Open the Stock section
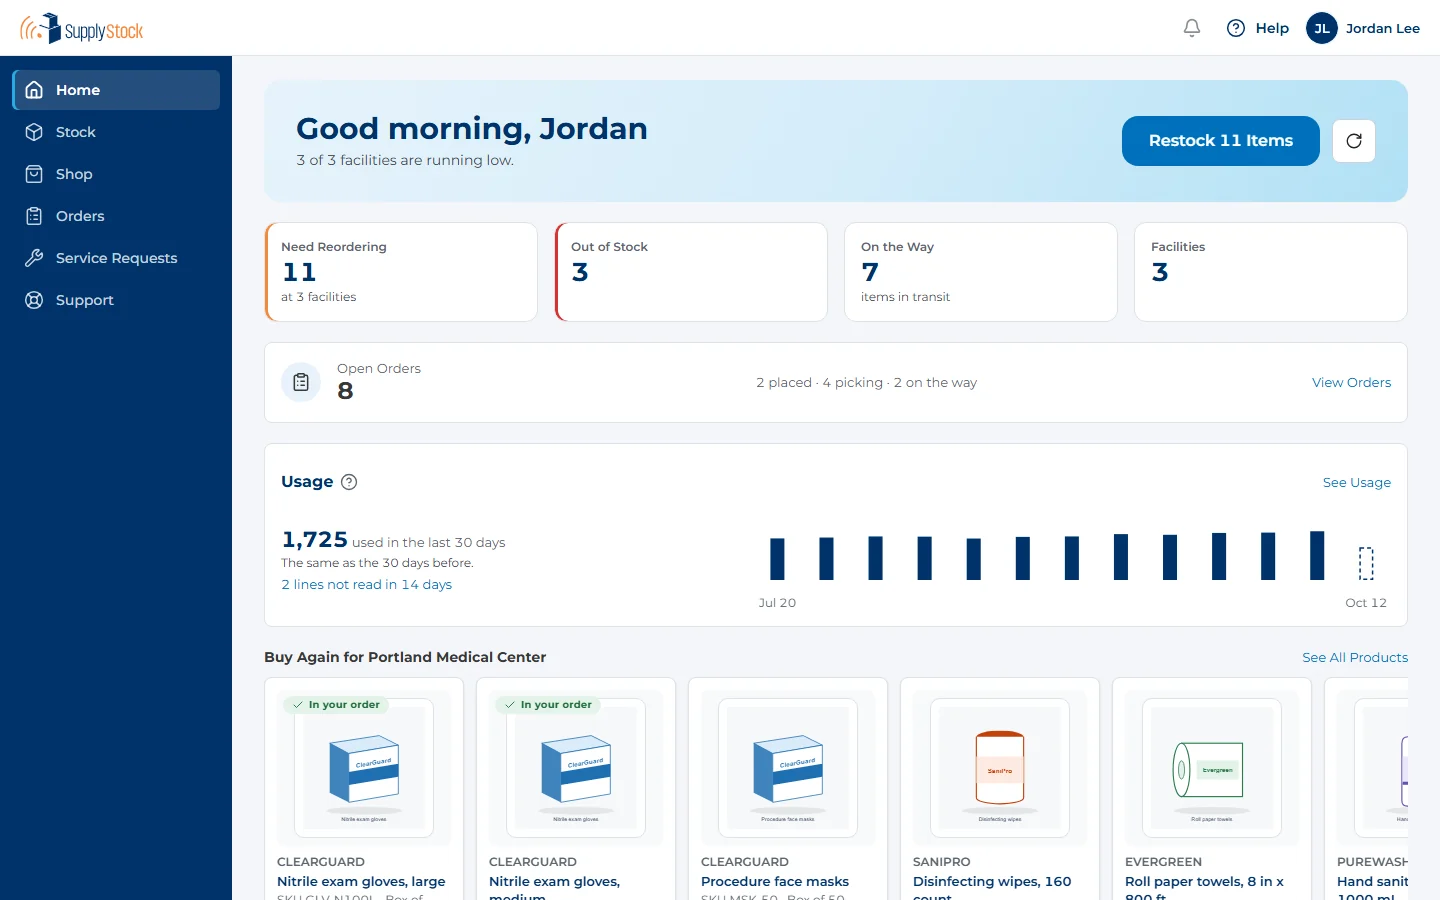 [x=116, y=132]
